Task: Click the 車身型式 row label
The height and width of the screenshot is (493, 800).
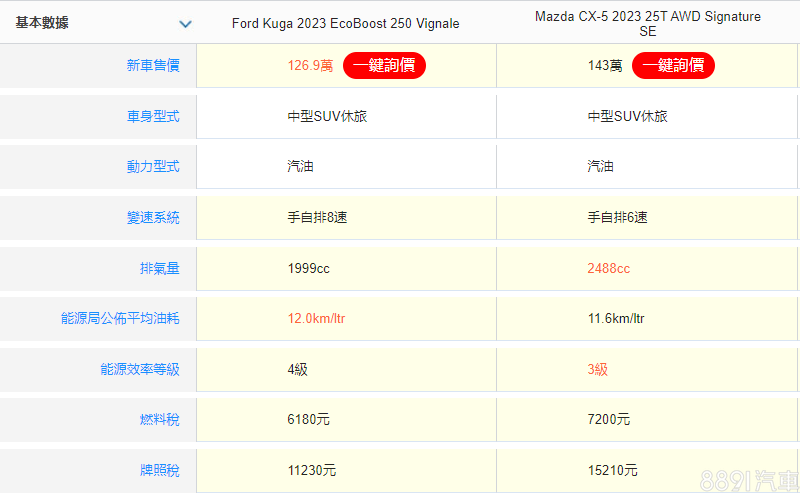Action: click(x=153, y=116)
